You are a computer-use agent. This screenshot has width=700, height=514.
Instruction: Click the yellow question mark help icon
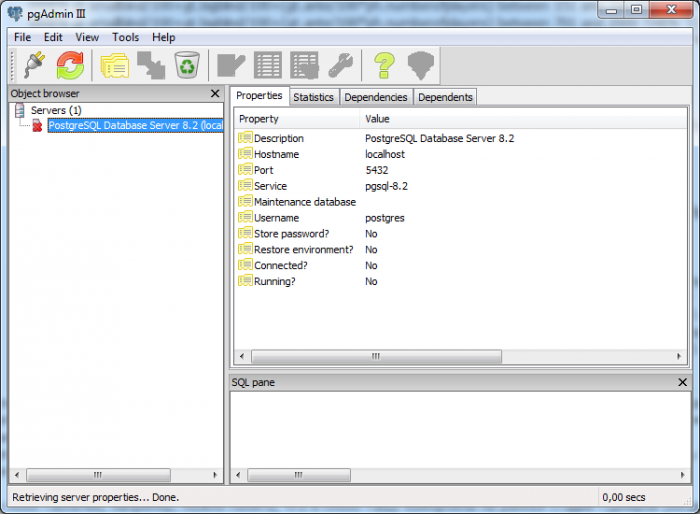pos(384,65)
